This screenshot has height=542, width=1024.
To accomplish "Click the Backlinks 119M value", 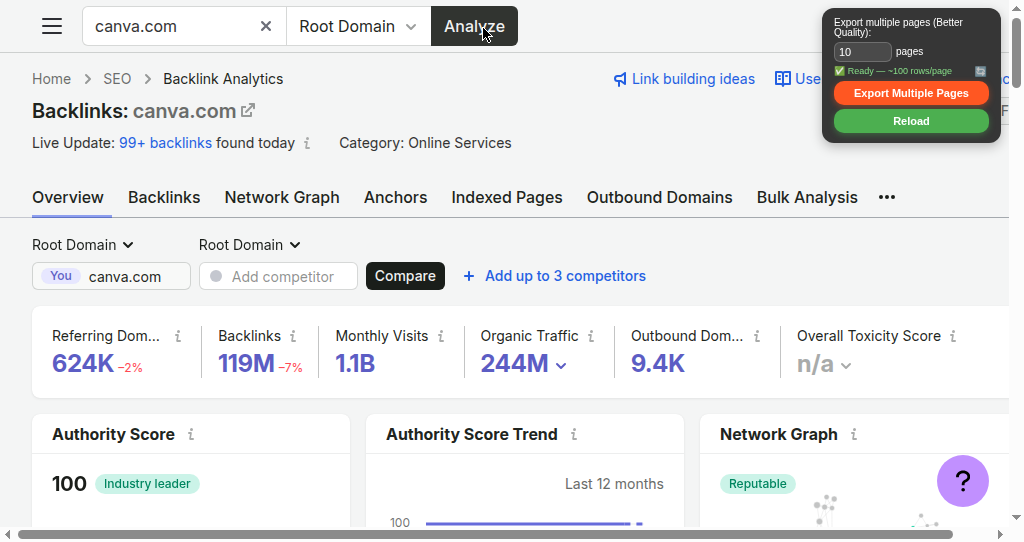I will point(246,363).
